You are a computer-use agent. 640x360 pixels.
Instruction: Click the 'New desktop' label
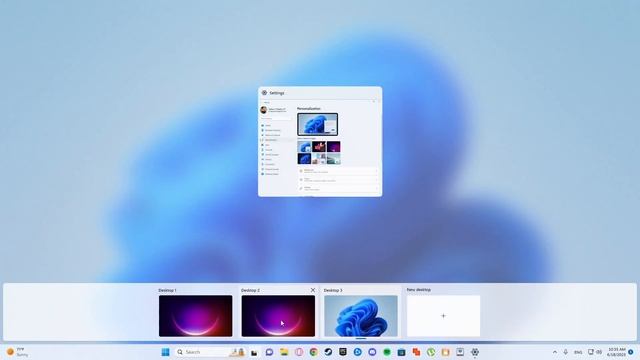point(418,289)
